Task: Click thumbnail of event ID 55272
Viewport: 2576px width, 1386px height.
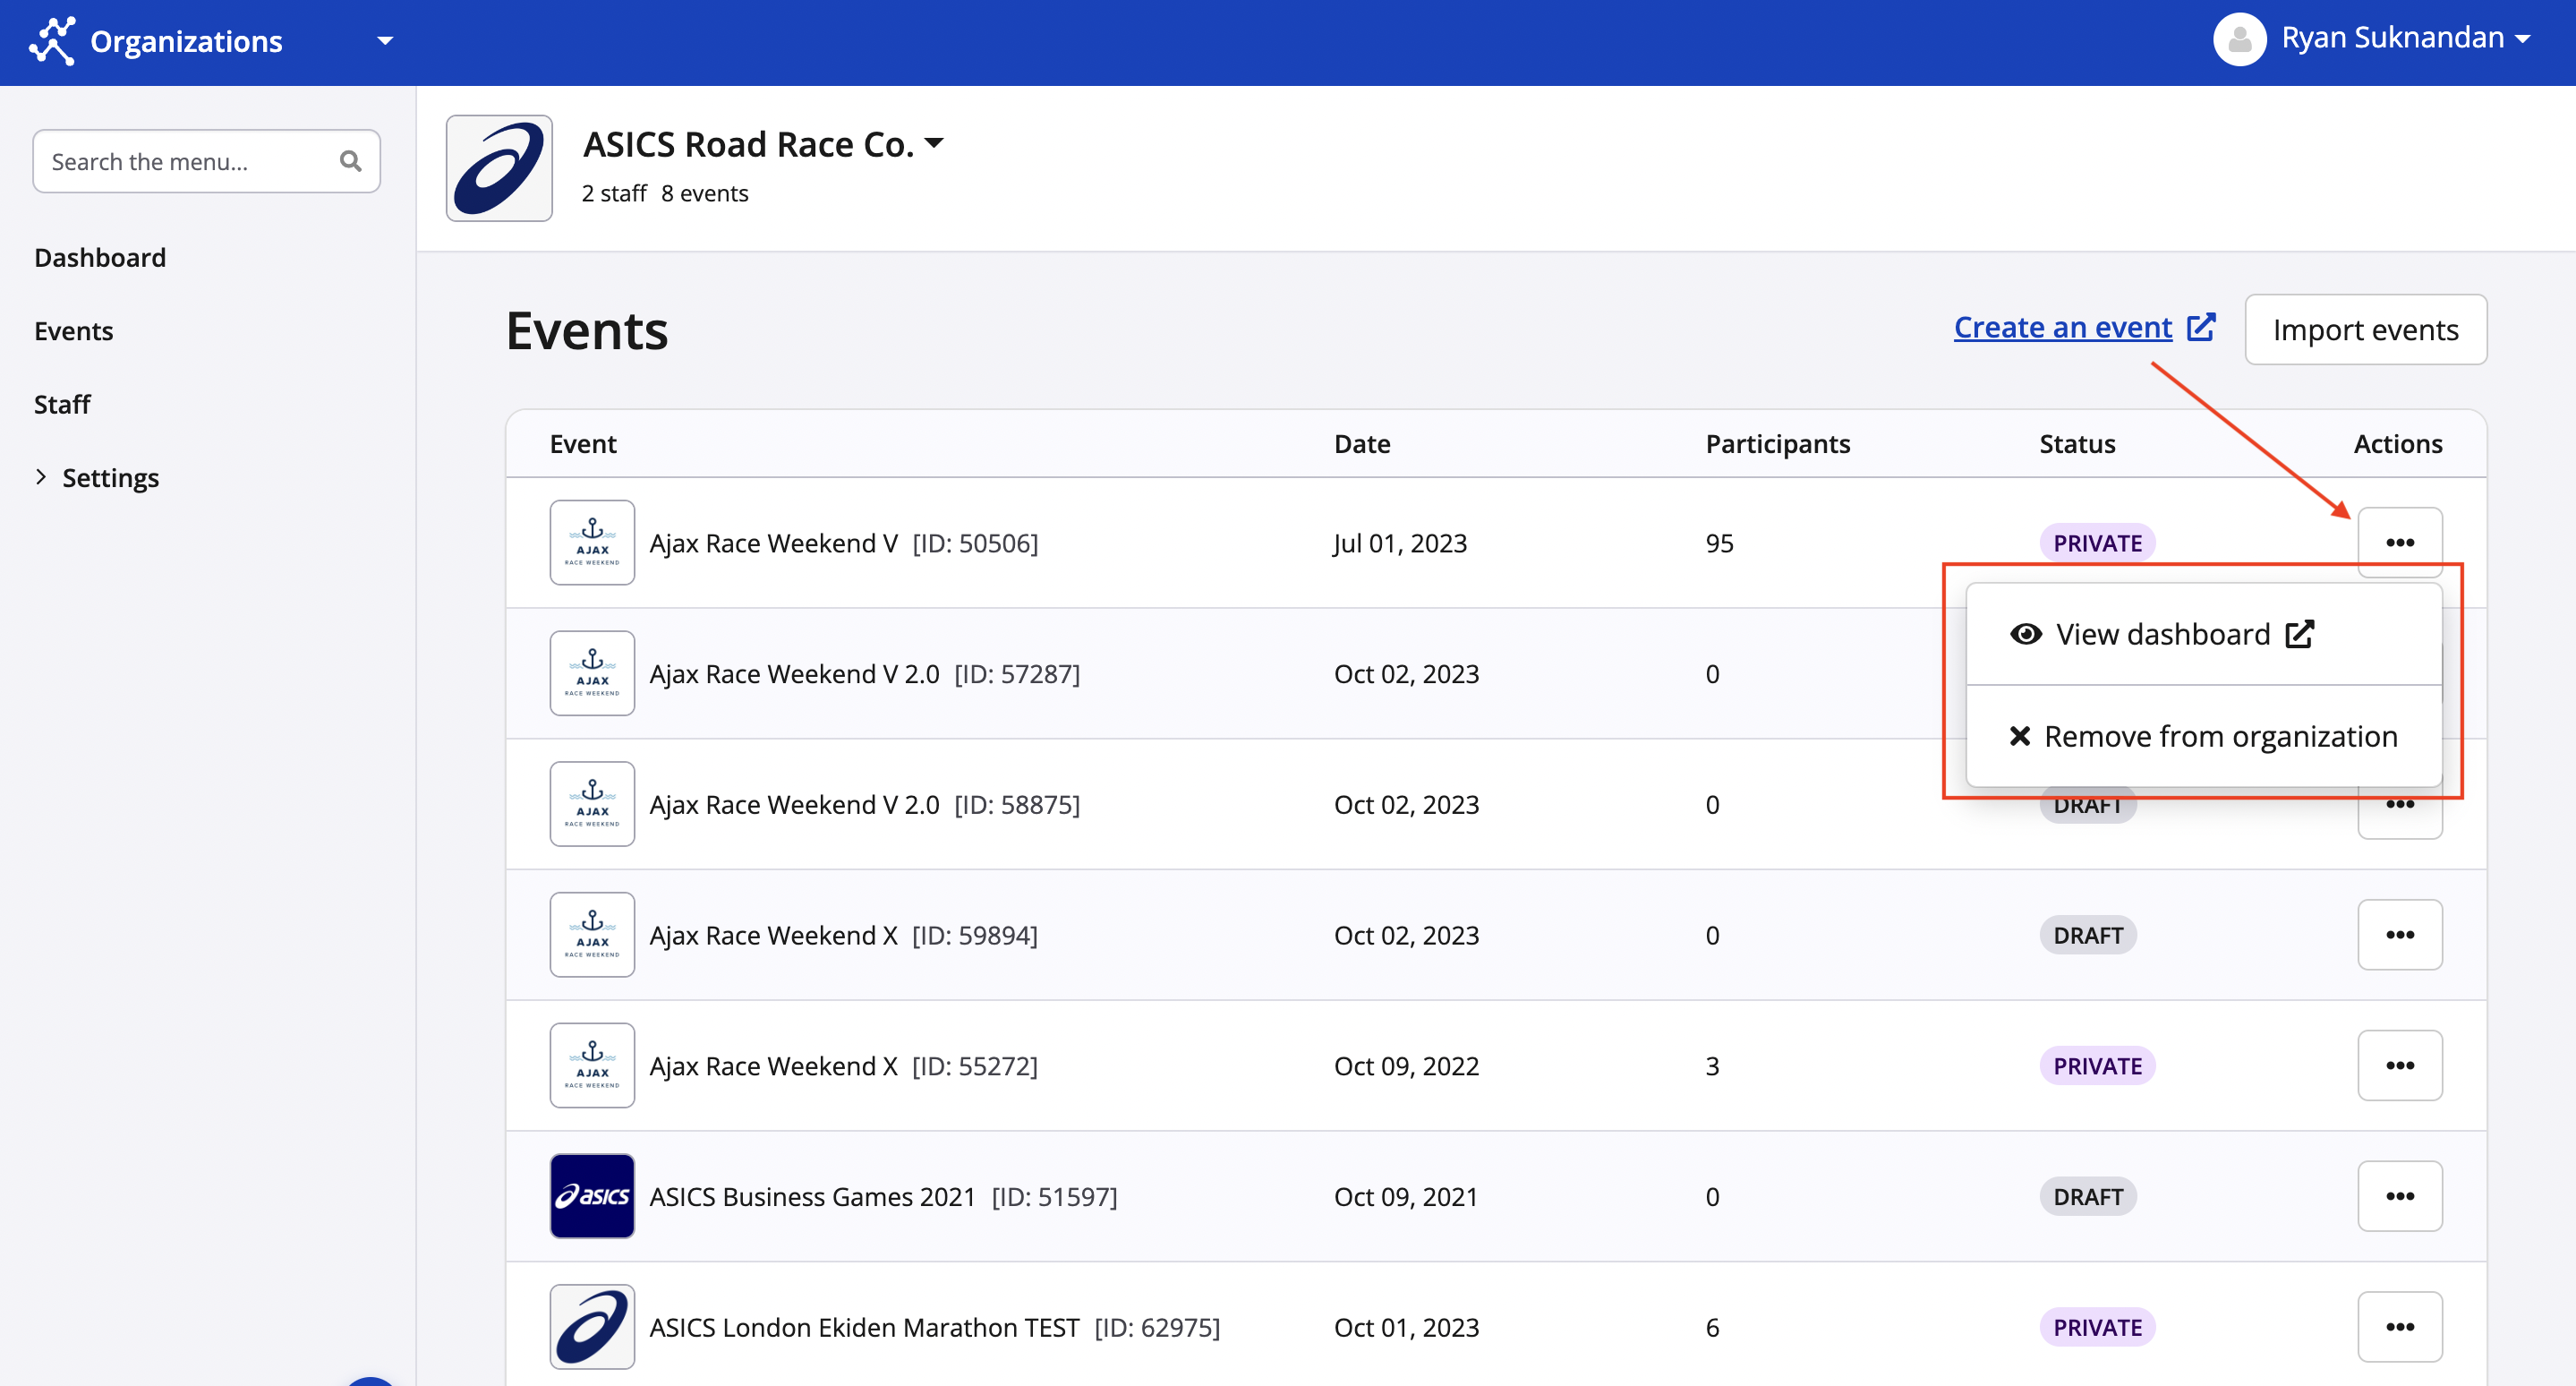Action: pyautogui.click(x=592, y=1065)
